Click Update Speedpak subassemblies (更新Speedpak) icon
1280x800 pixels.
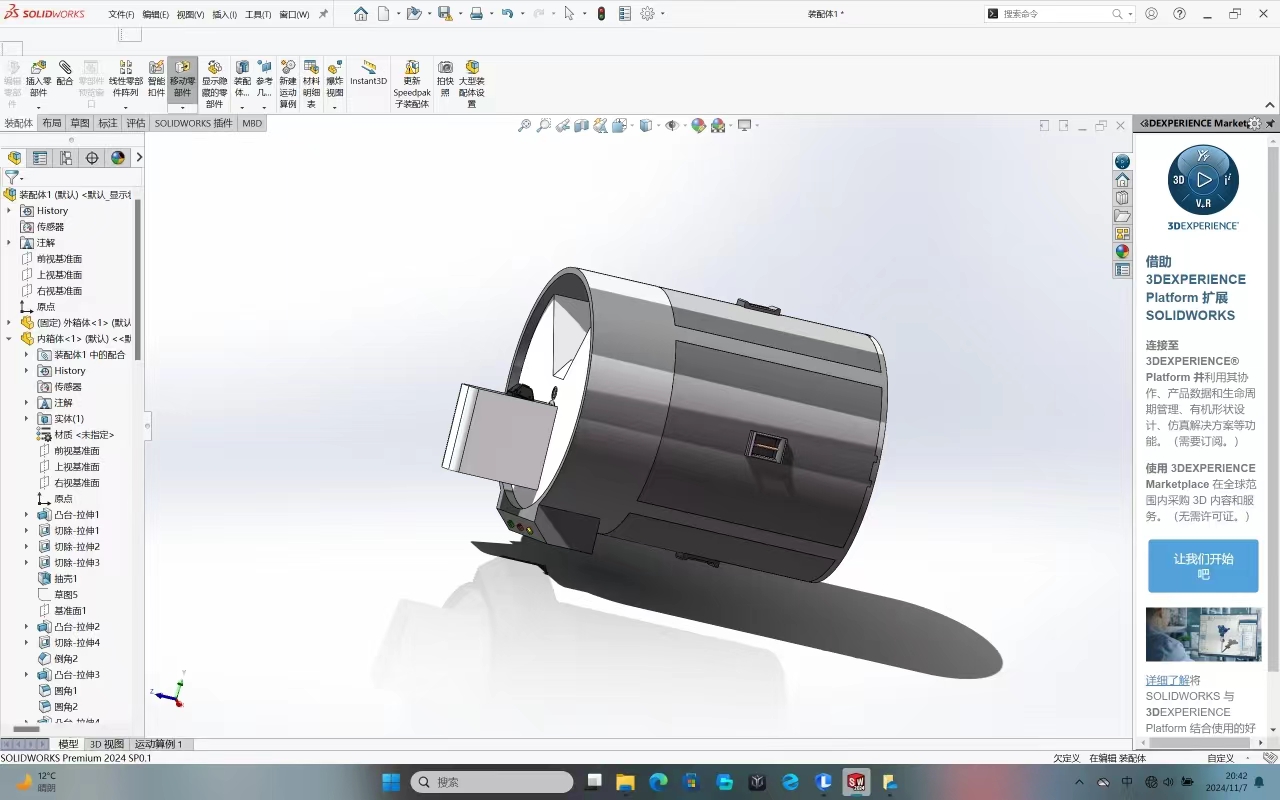point(412,67)
